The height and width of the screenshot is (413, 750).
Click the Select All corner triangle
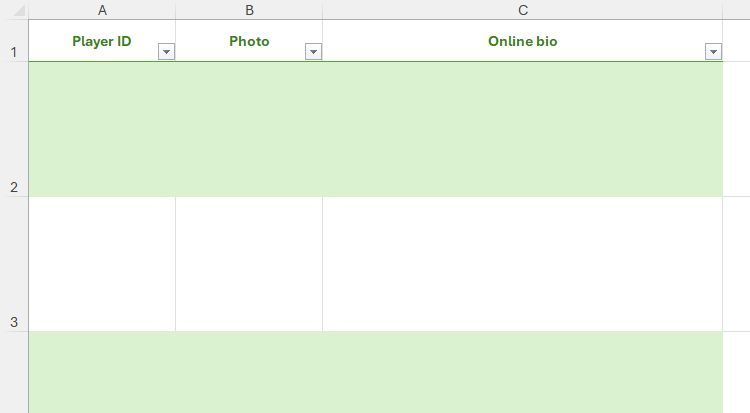pos(19,10)
